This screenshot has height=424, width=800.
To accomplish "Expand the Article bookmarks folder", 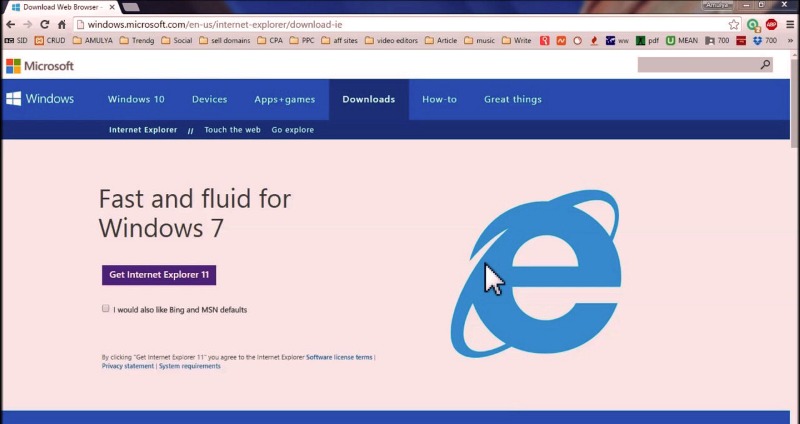I will [x=441, y=40].
